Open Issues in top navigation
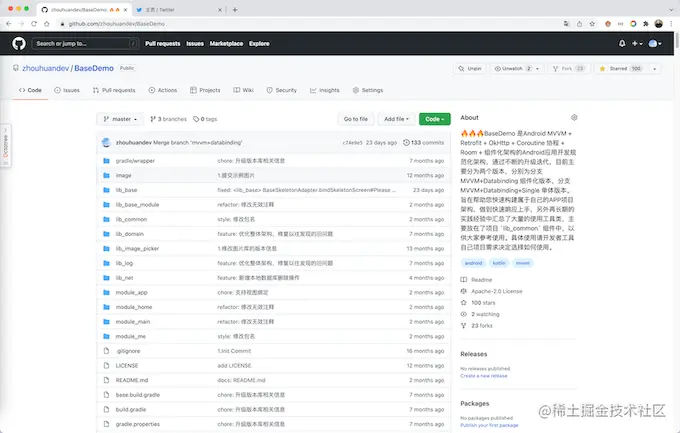This screenshot has height=433, width=680. click(195, 43)
